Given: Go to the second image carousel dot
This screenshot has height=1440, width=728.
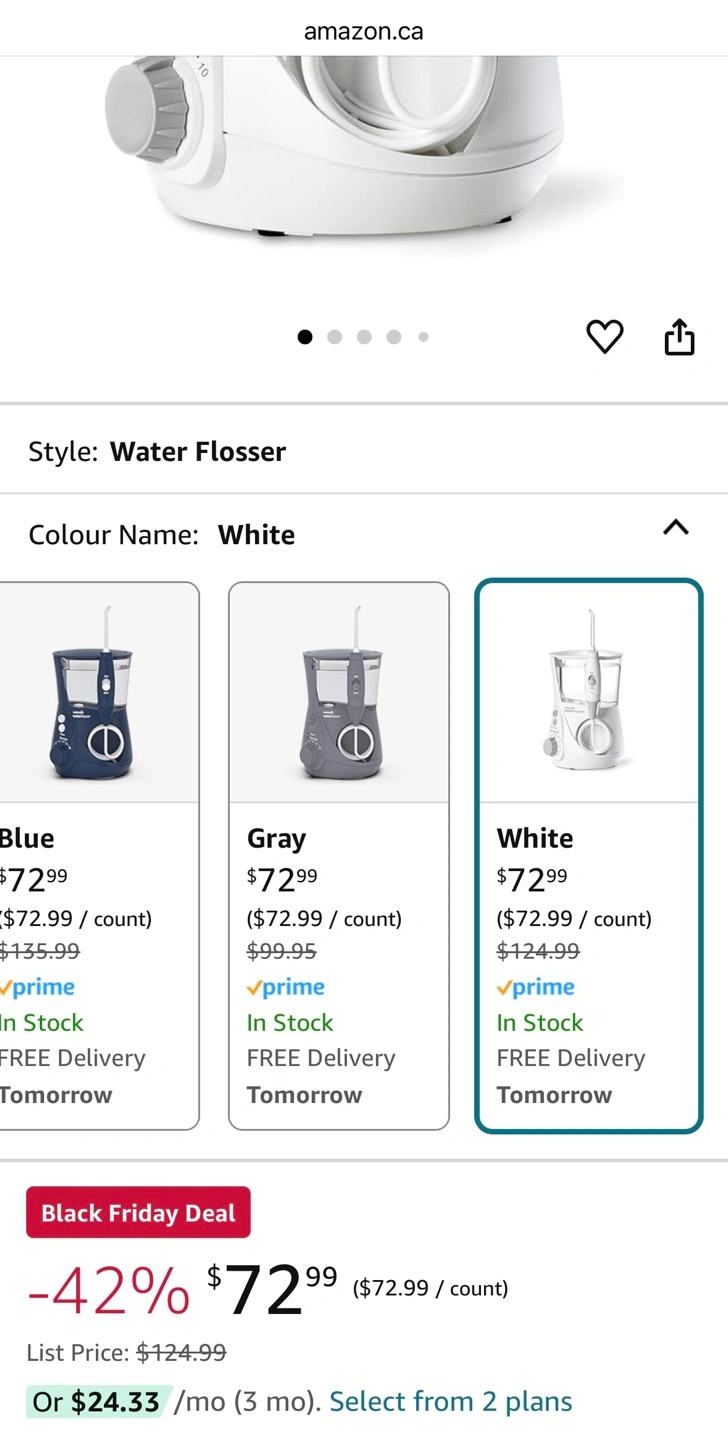Looking at the screenshot, I should [334, 337].
